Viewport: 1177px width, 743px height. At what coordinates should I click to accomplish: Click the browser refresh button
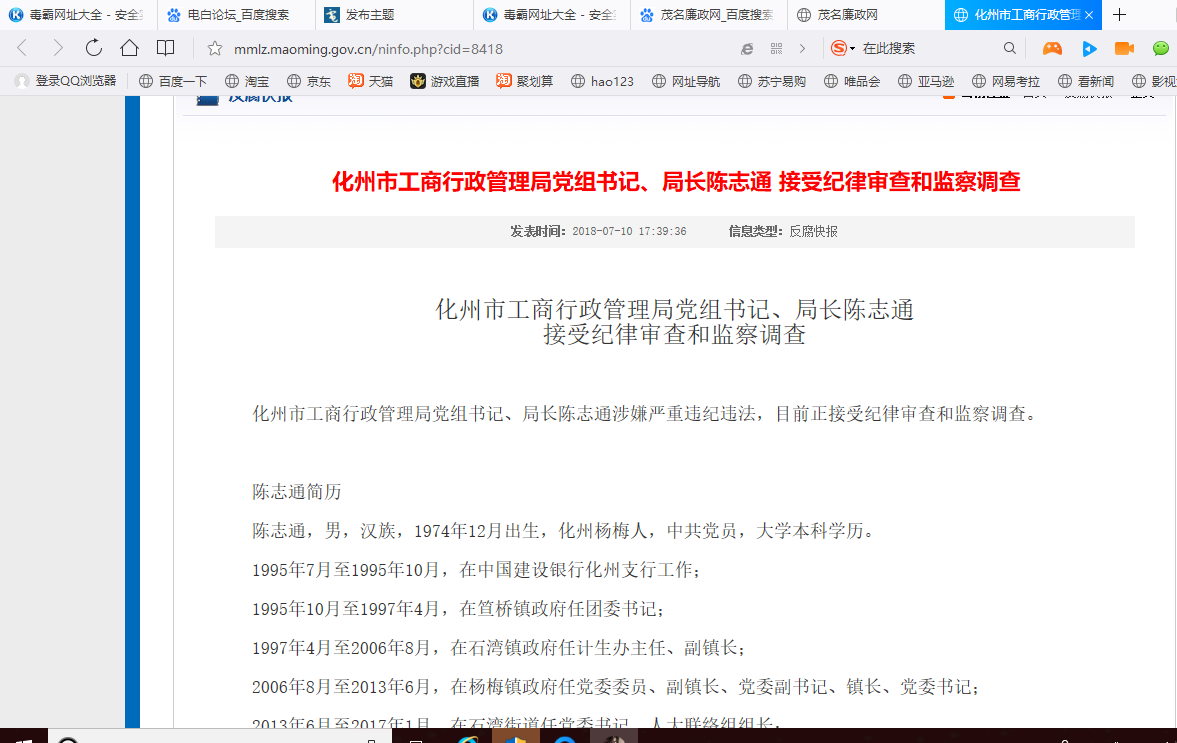(94, 48)
